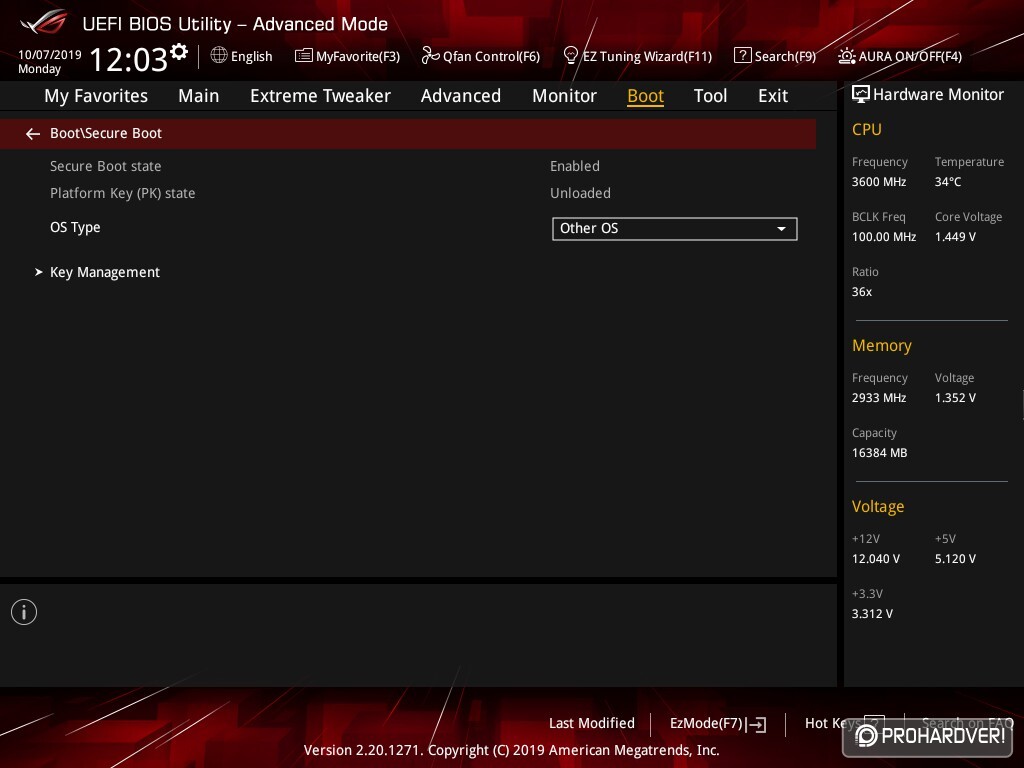Viewport: 1024px width, 768px height.
Task: Open the OS Type dropdown showing Other OS
Action: (x=675, y=229)
